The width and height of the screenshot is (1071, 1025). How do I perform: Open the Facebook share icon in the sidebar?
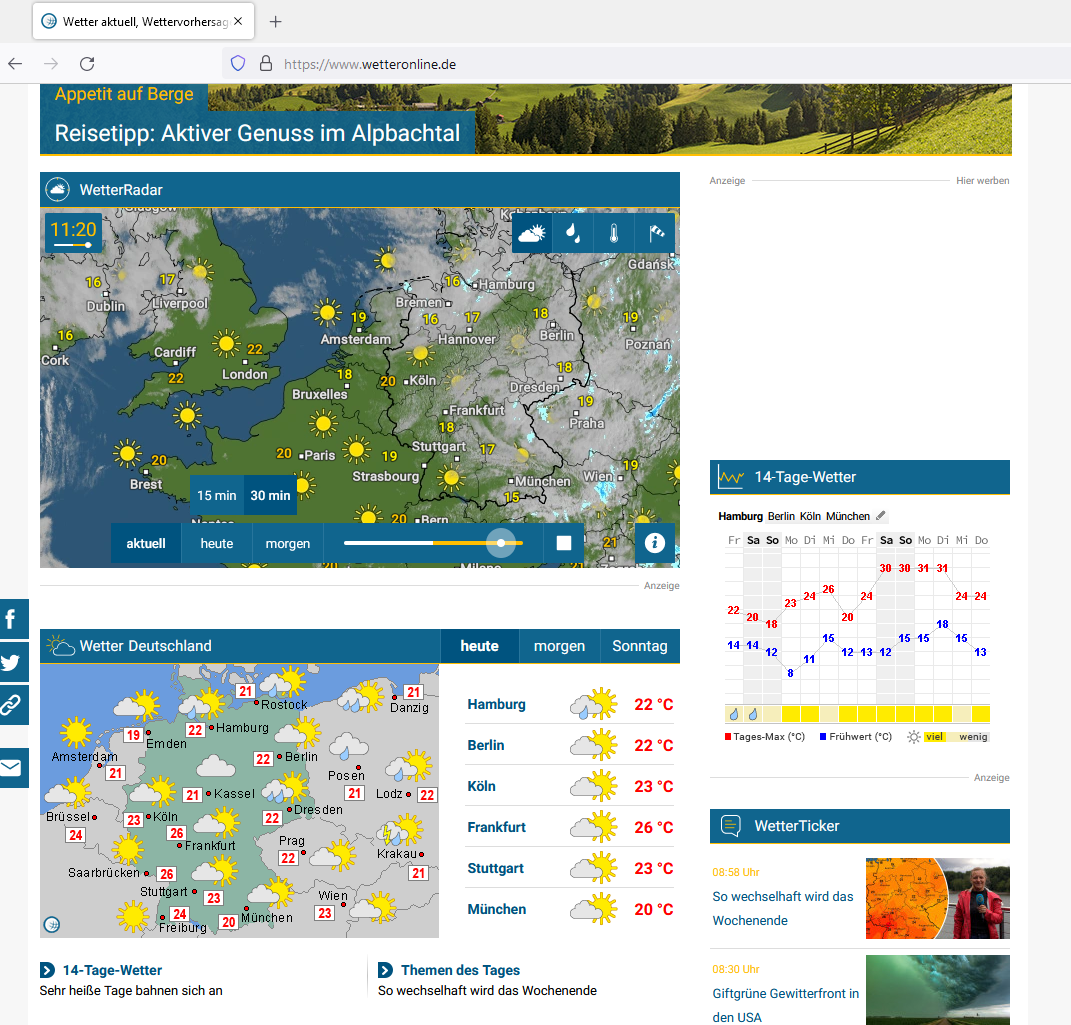point(13,619)
